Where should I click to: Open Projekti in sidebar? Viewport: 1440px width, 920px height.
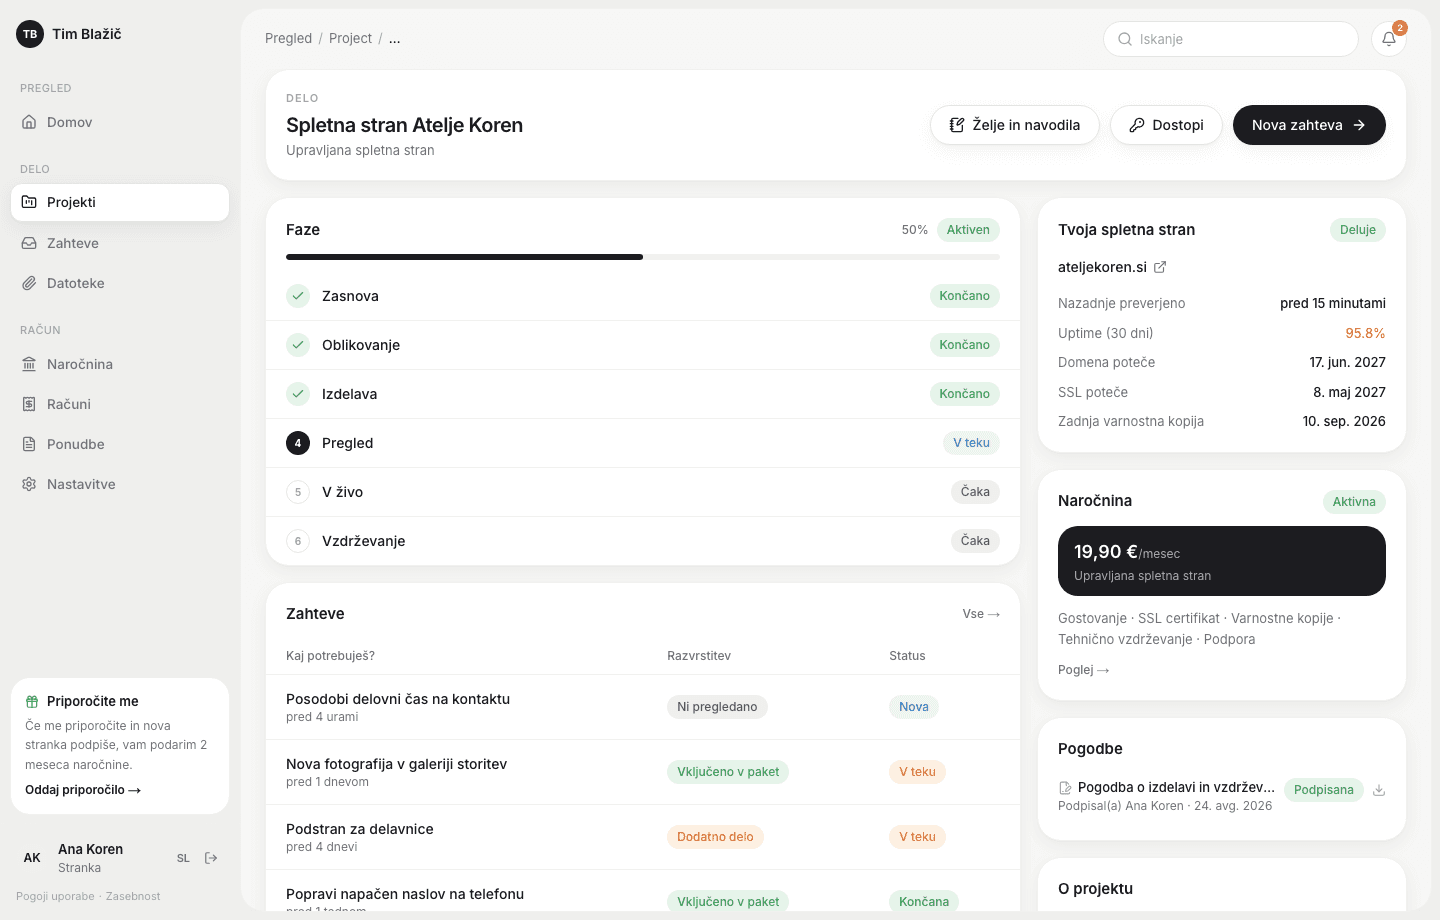(120, 202)
